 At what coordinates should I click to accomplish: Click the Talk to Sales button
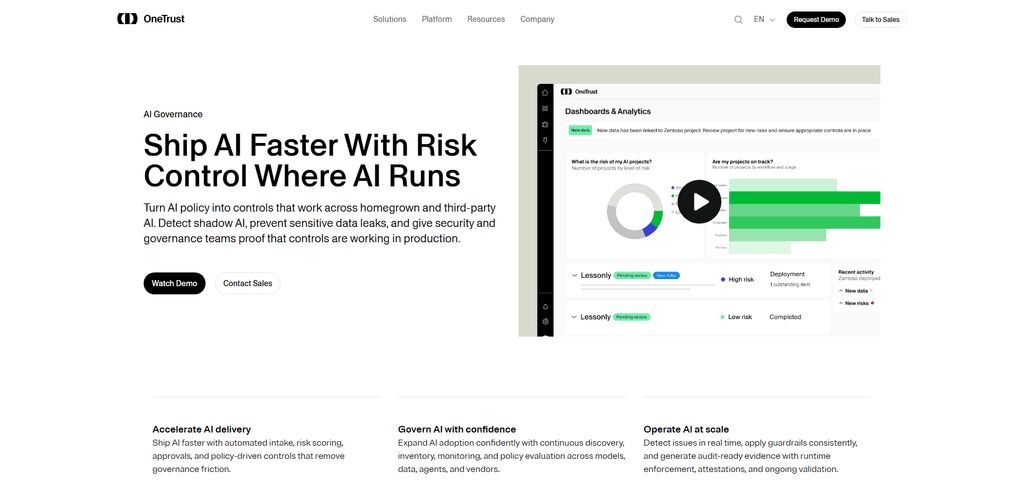tap(880, 20)
